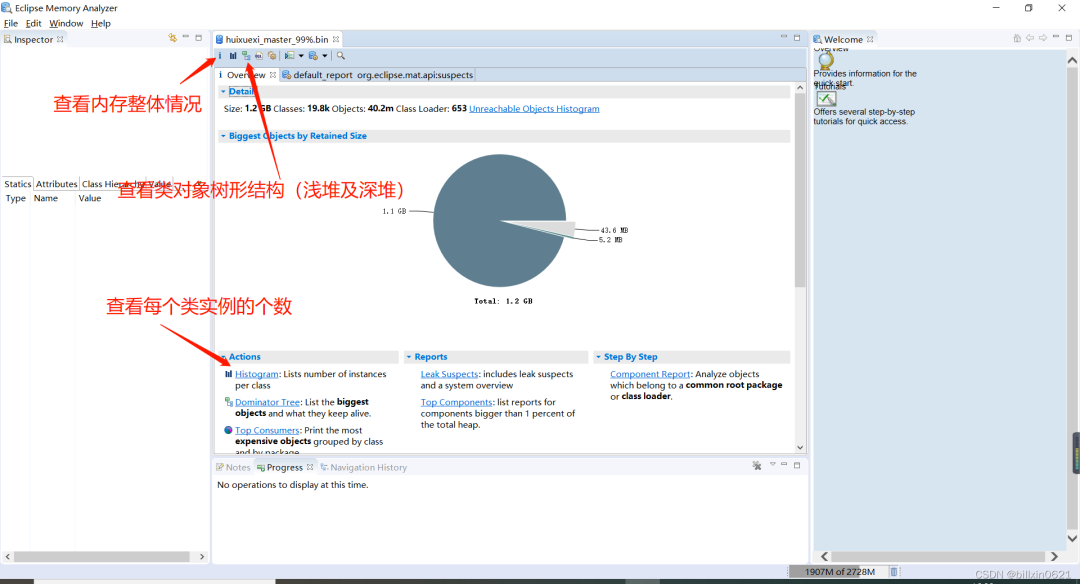Click the heap status 1907M of 2728M
This screenshot has width=1080, height=584.
[839, 572]
